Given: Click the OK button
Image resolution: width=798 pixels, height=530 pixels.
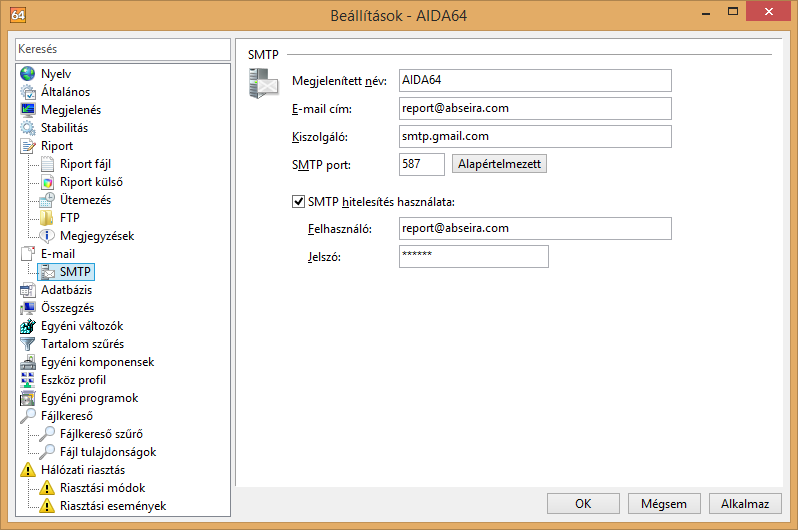Looking at the screenshot, I should coord(583,504).
